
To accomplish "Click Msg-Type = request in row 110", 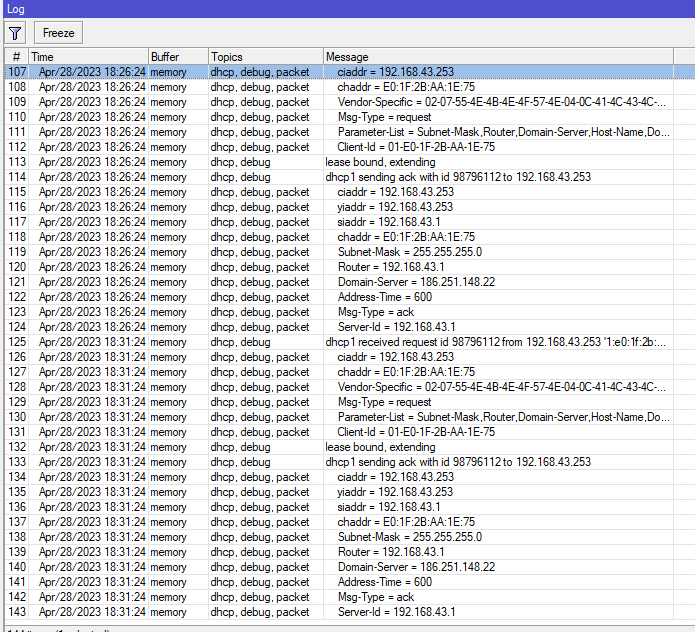I will coord(384,117).
